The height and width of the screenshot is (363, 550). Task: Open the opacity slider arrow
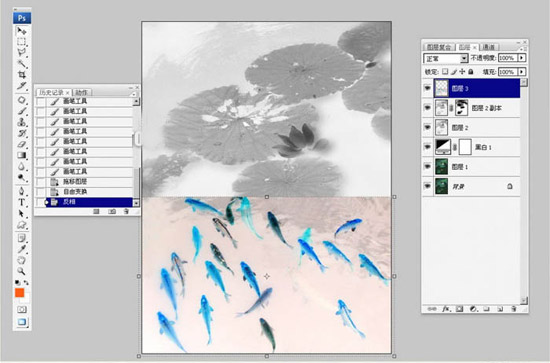522,58
